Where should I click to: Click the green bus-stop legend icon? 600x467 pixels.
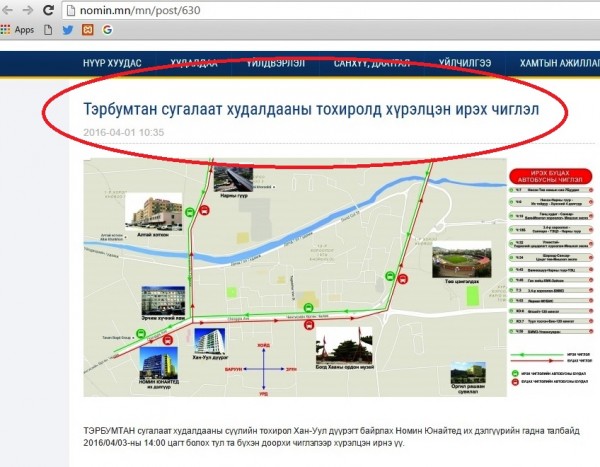[515, 373]
